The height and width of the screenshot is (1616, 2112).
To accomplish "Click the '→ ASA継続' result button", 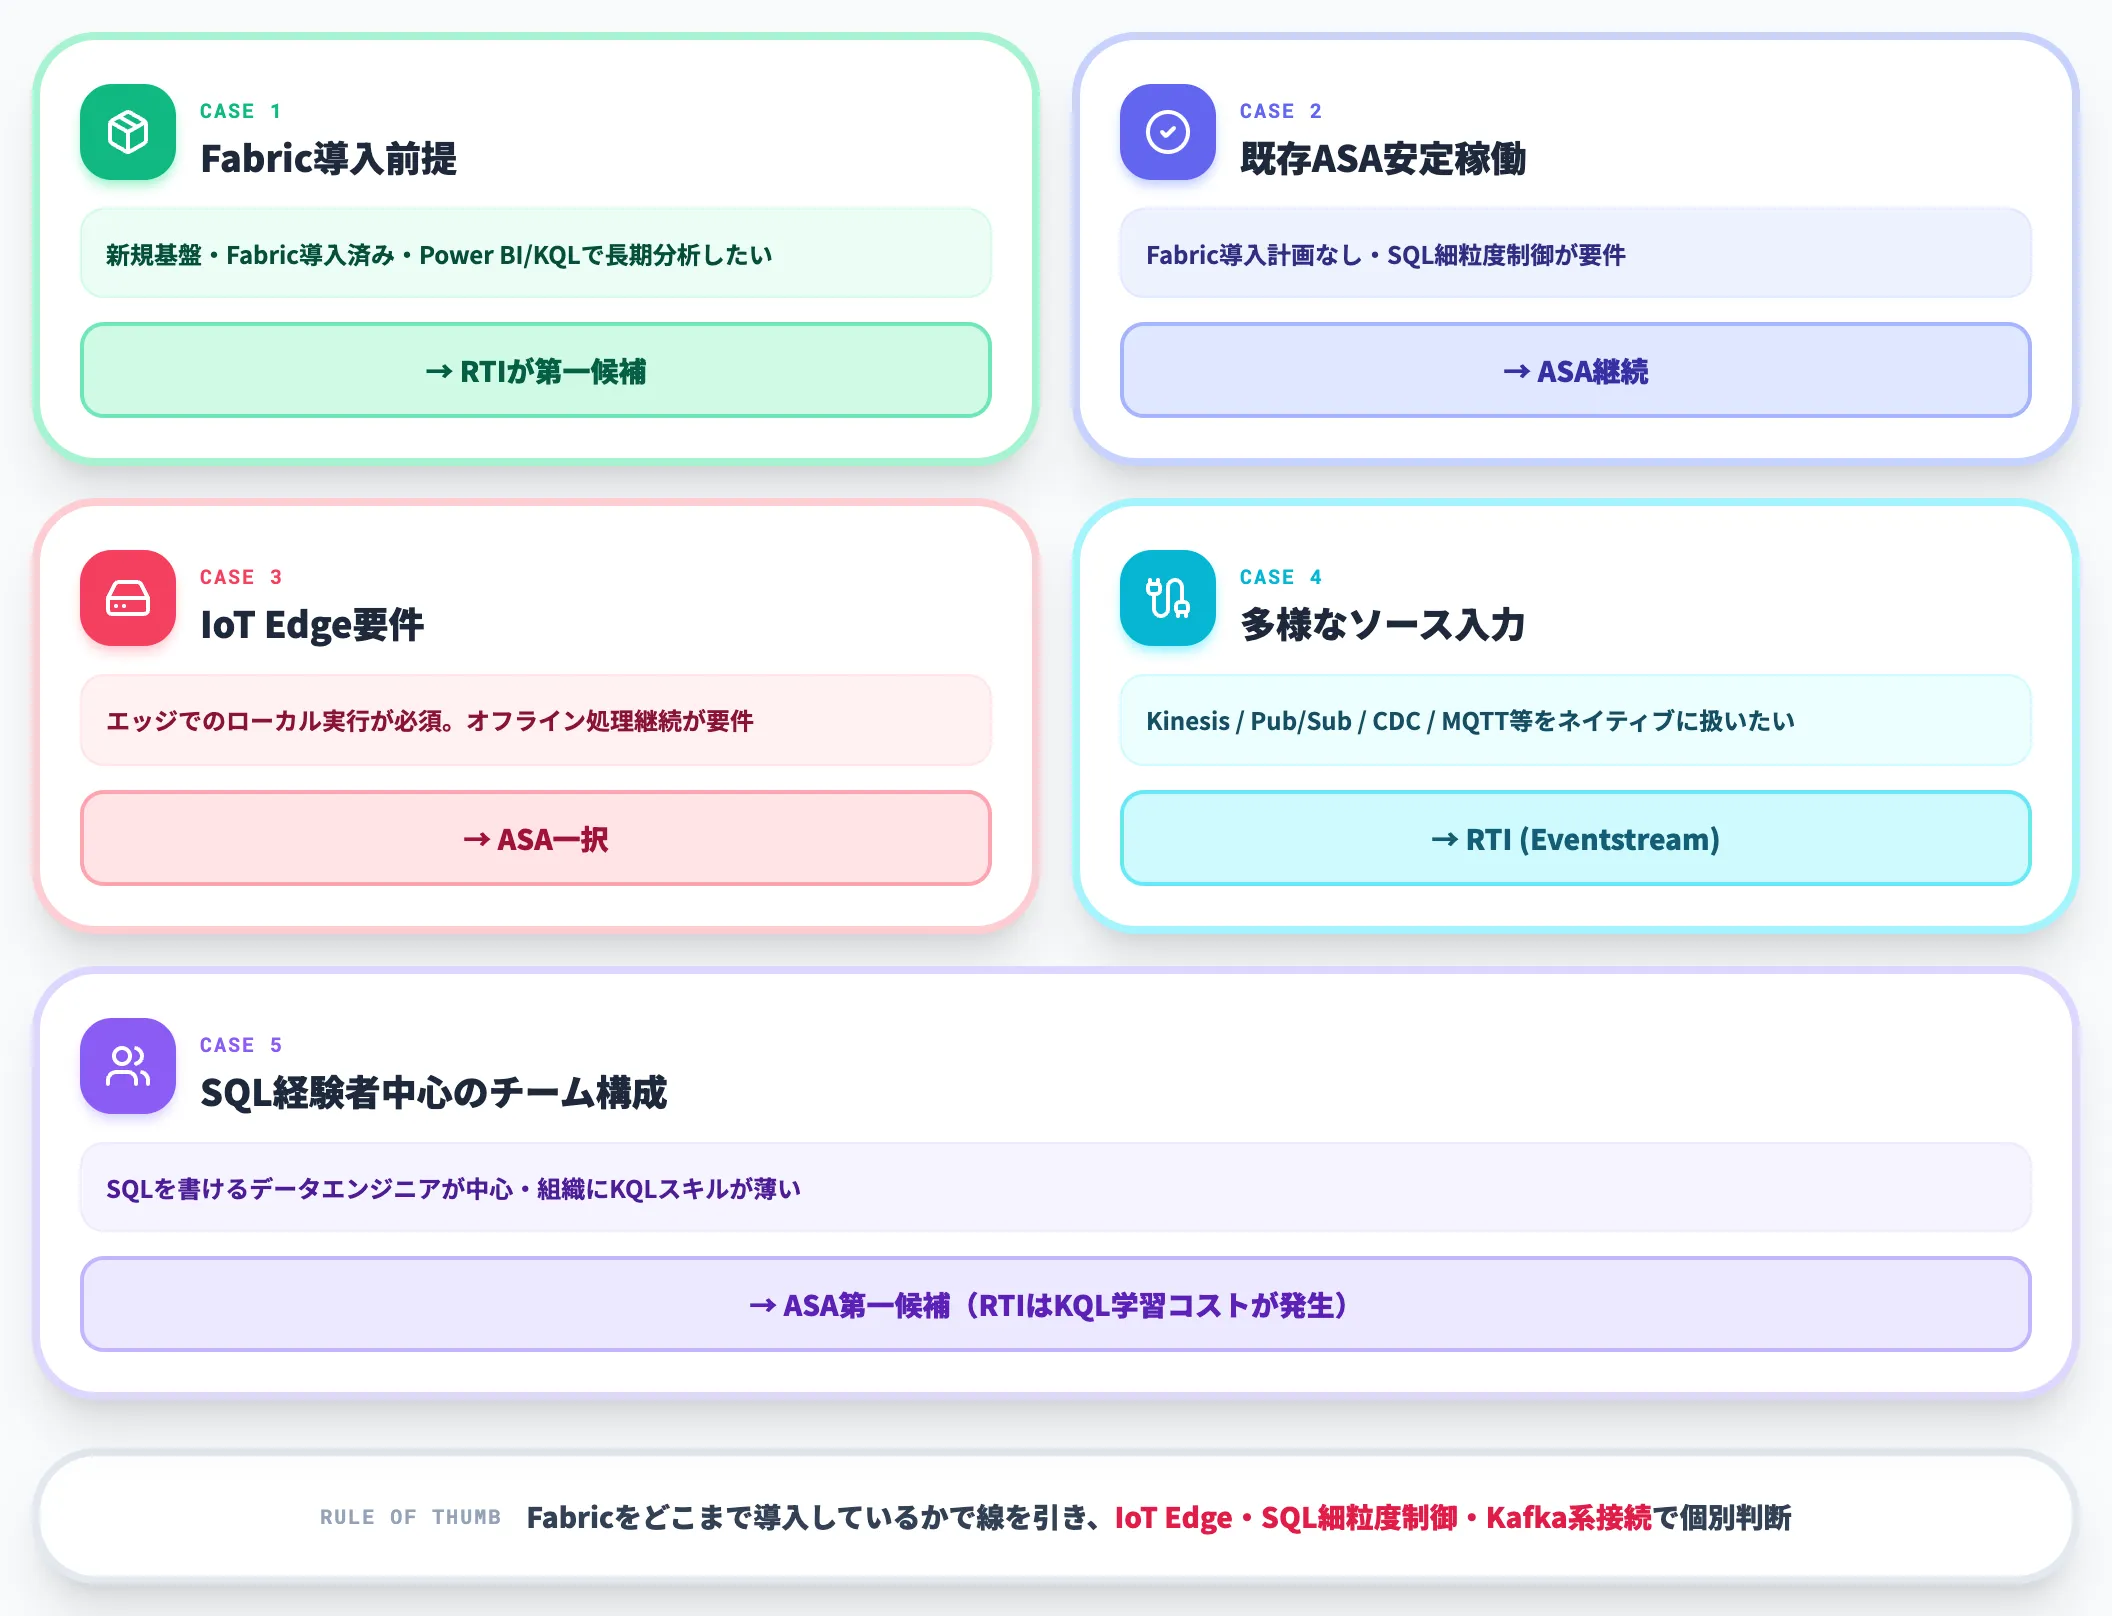I will click(x=1576, y=370).
